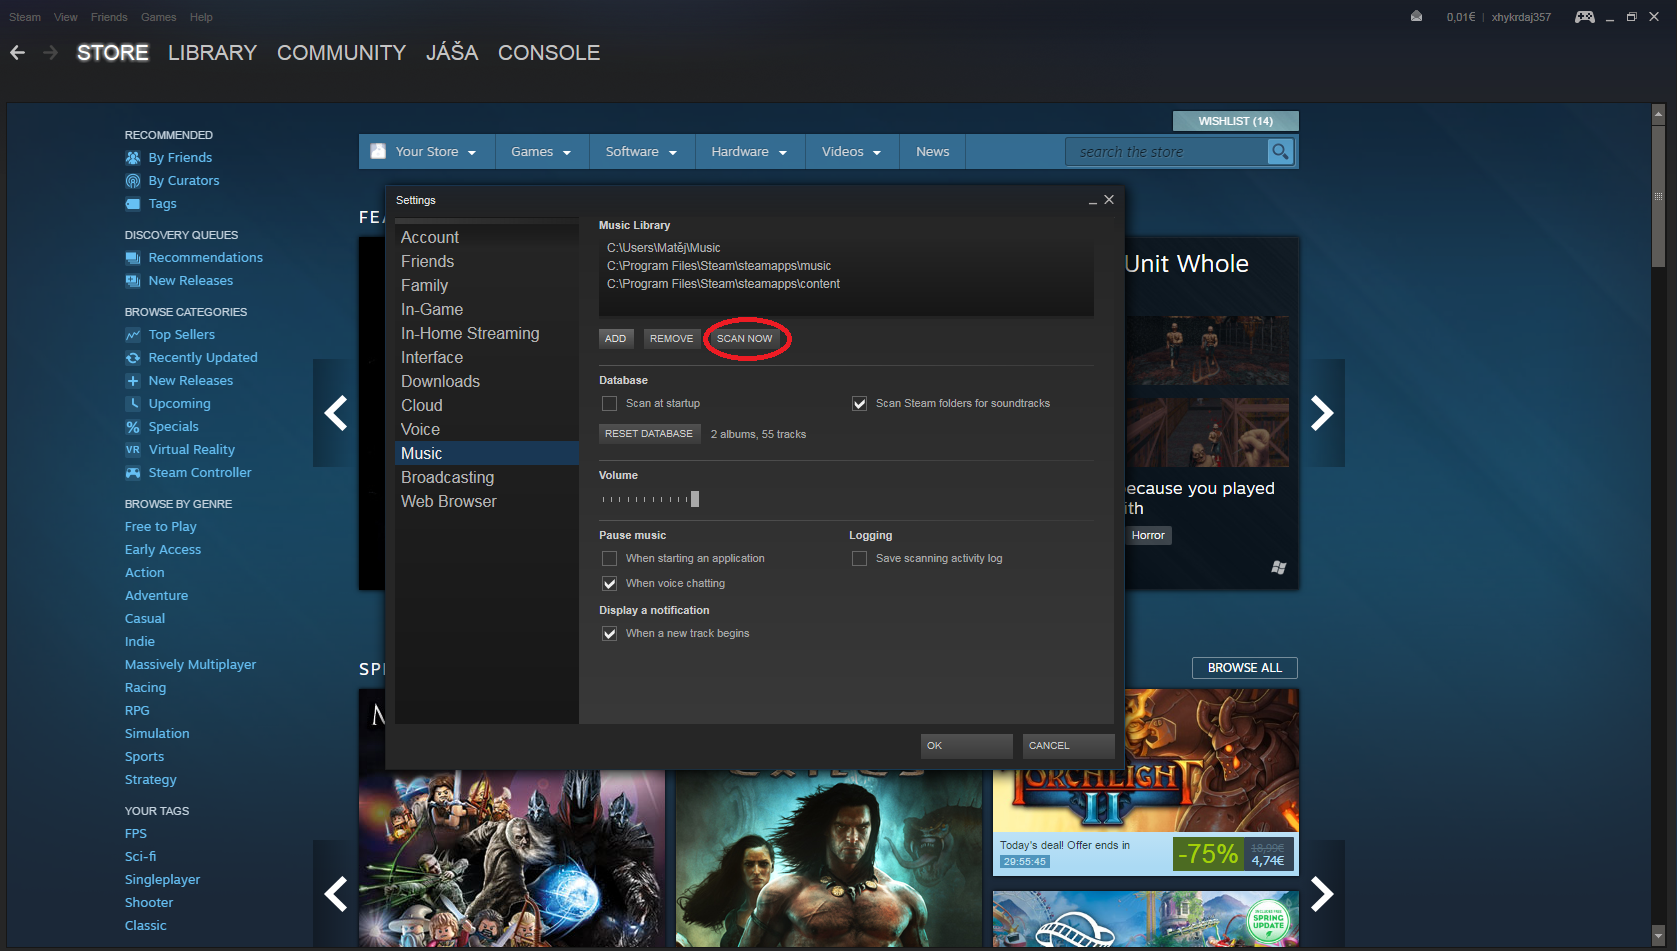Select C:\Program Files\Steam\steamapps\music library path
This screenshot has width=1677, height=951.
tap(719, 266)
